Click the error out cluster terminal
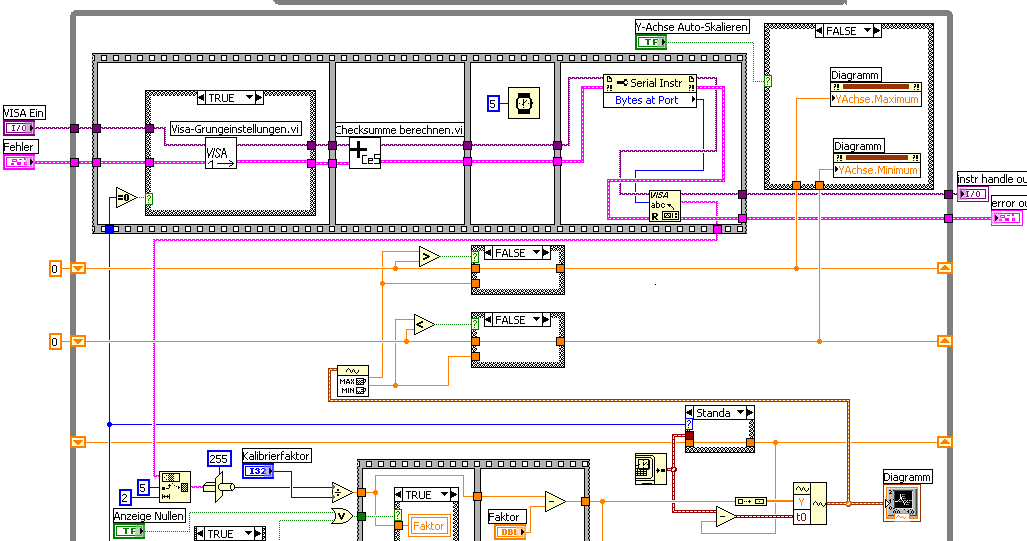1027x541 pixels. pos(1006,218)
